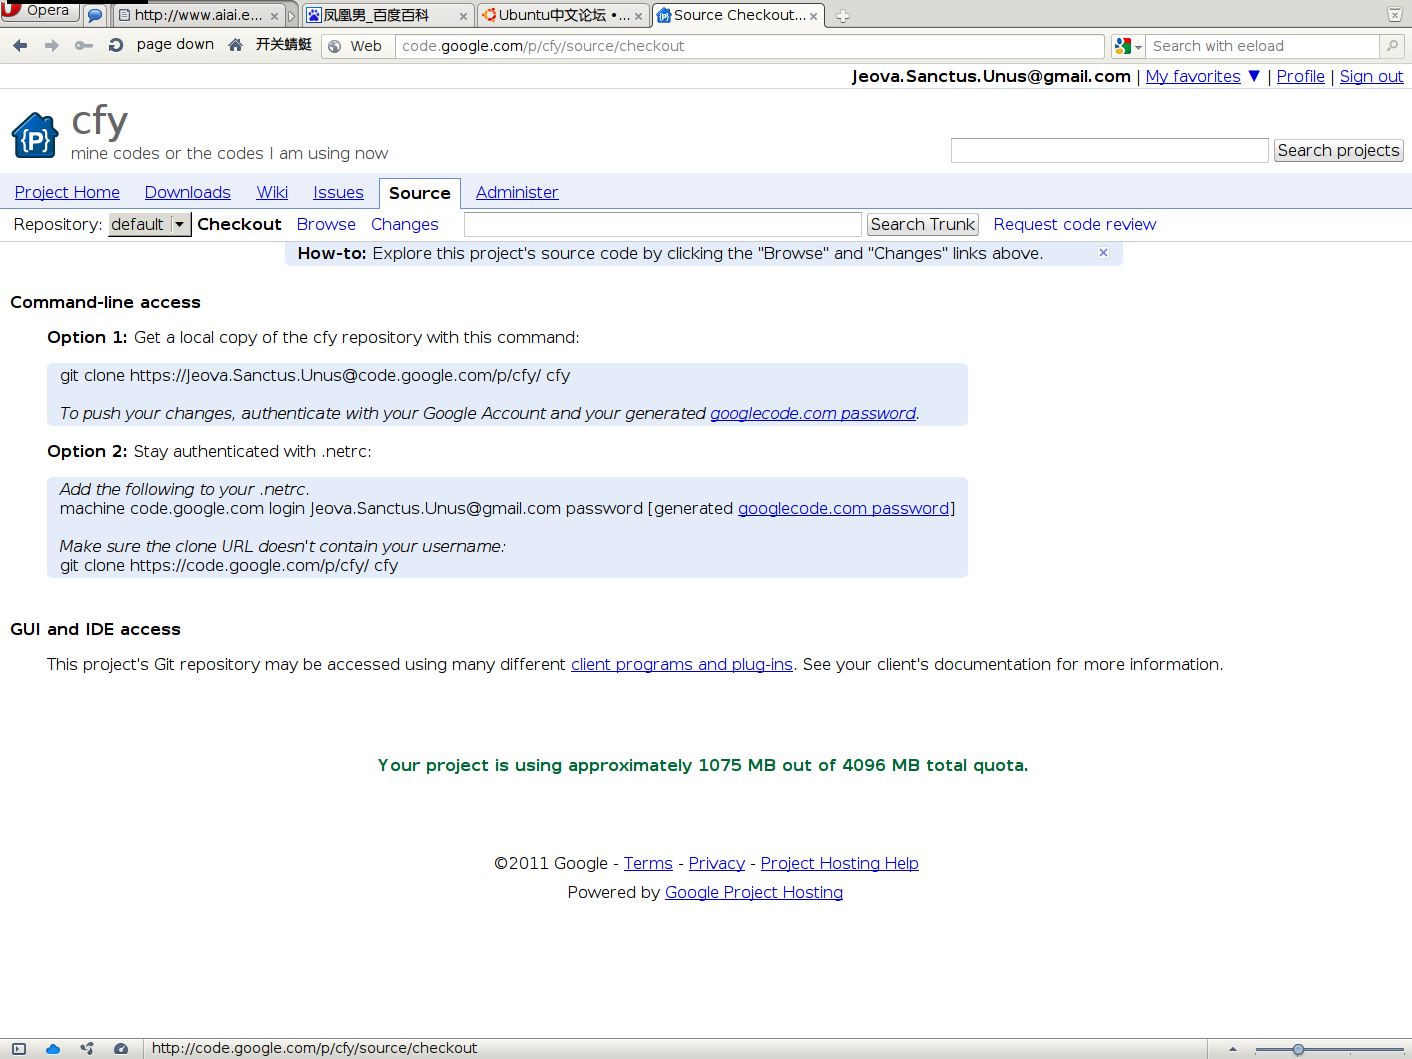Viewport: 1412px width, 1059px height.
Task: Open the Profile link
Action: click(1300, 77)
